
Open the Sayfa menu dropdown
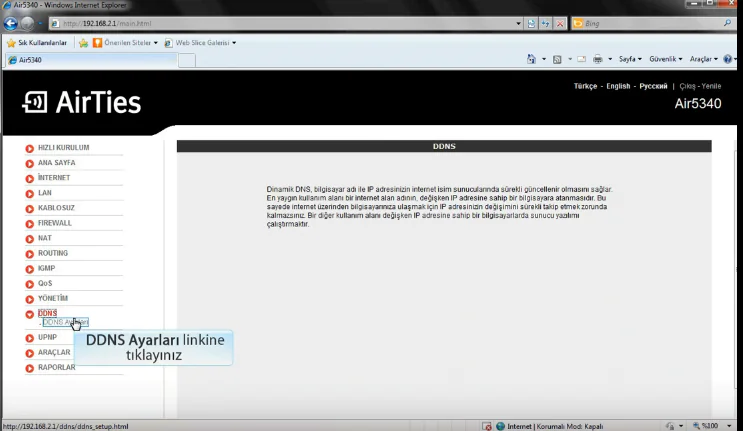click(630, 59)
